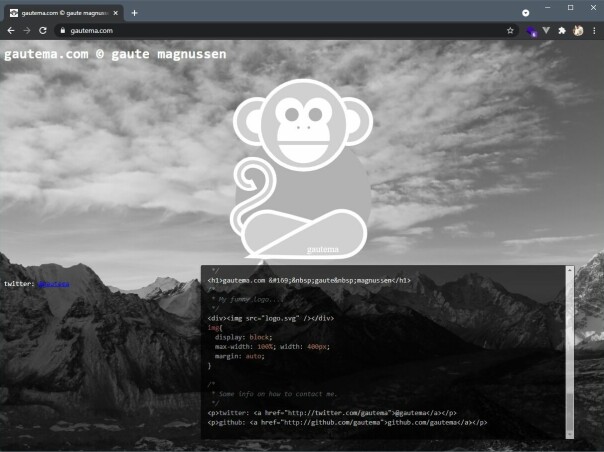Click the 'Some info on how to contact me' comment
The image size is (604, 452).
coord(274,394)
